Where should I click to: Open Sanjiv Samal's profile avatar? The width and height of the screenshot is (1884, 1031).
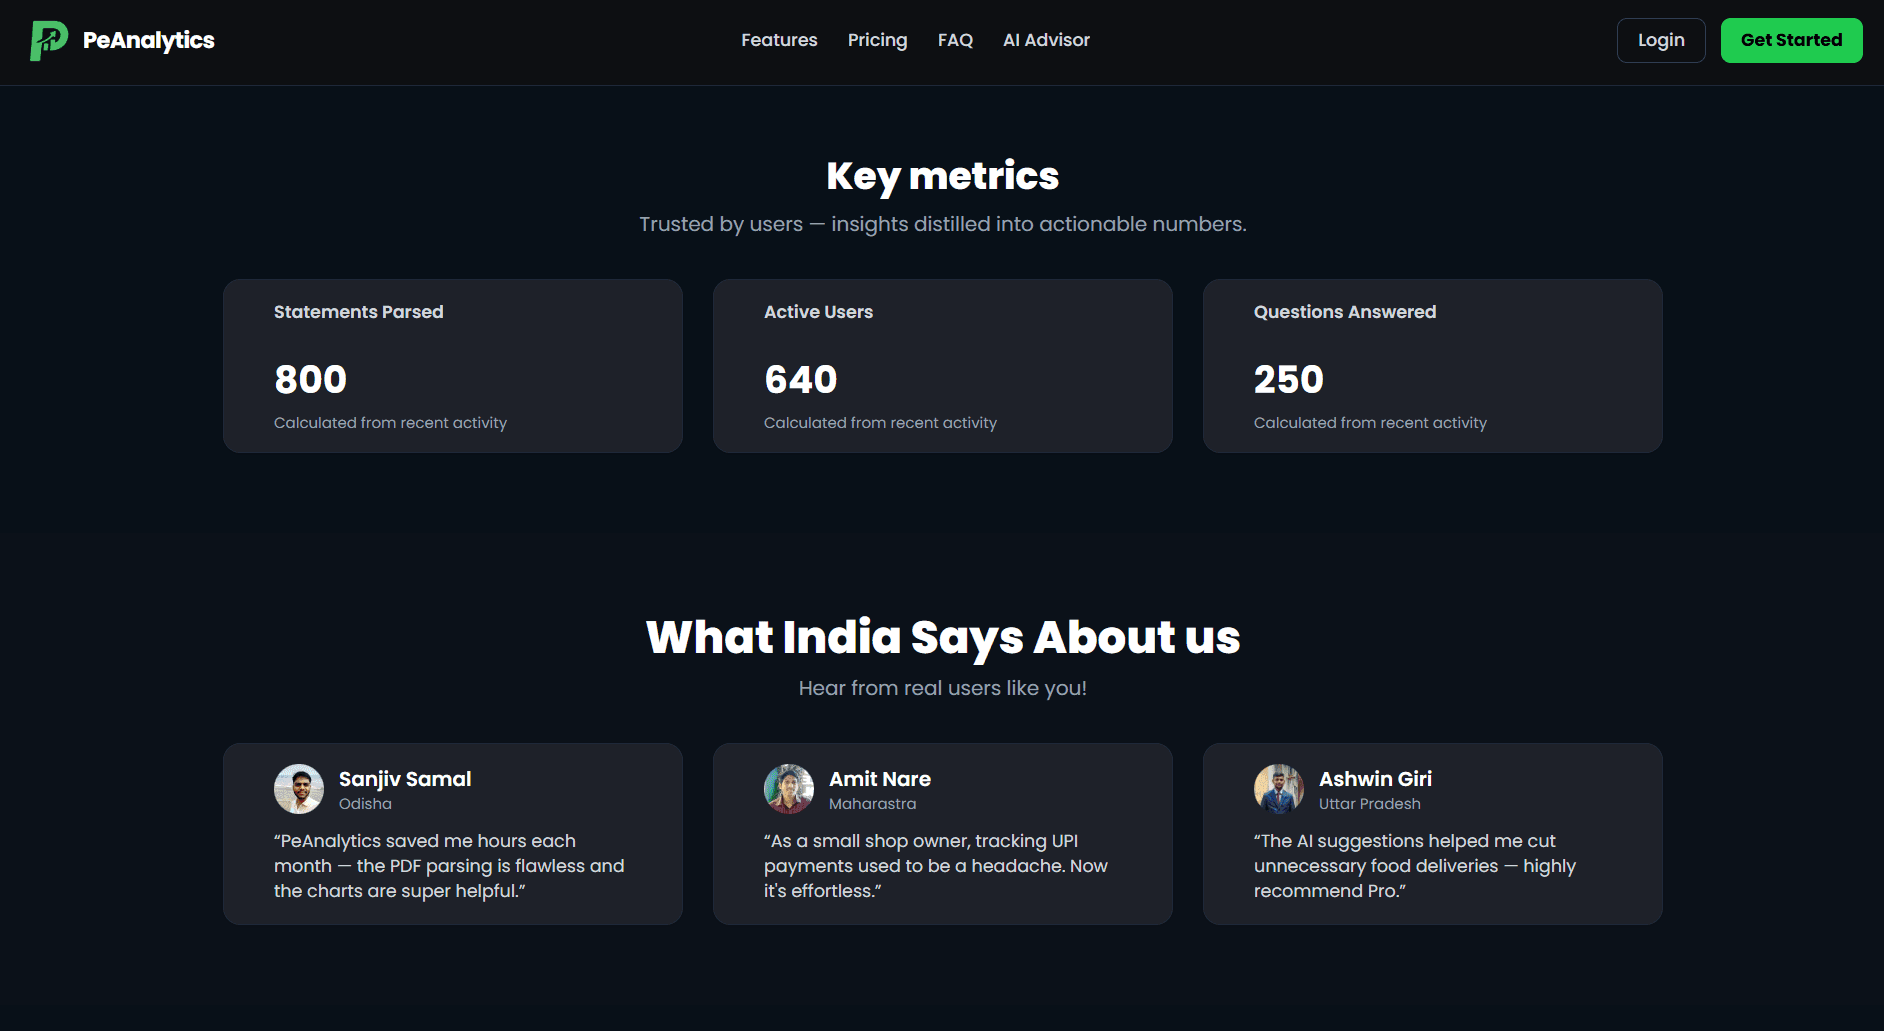pyautogui.click(x=298, y=789)
